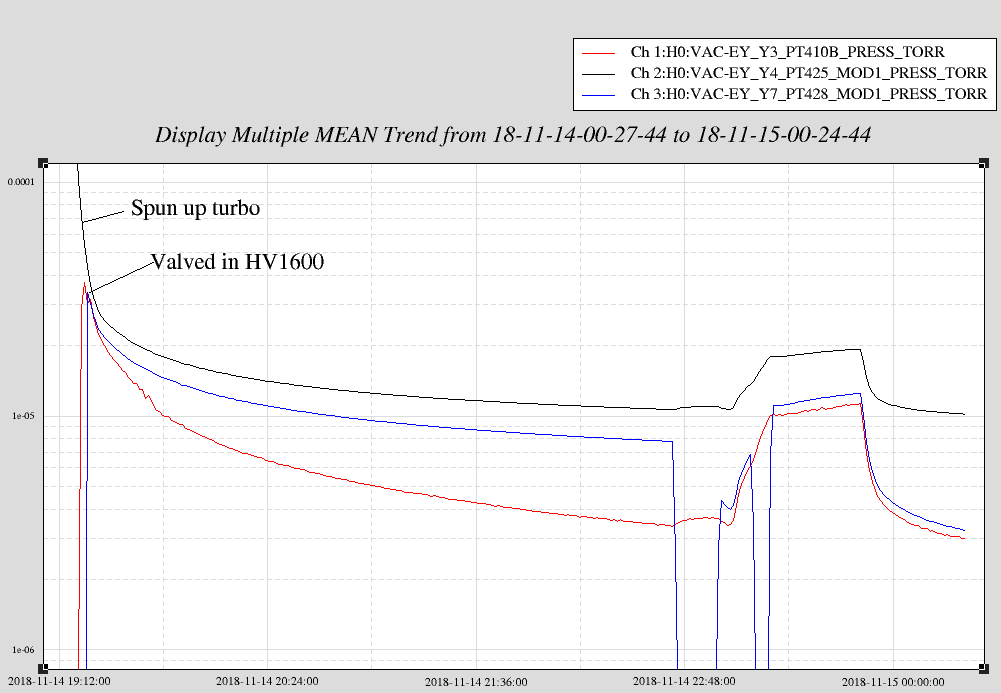Viewport: 1001px width, 693px height.
Task: Click the 0.0001 y-axis label
Action: tap(21, 182)
